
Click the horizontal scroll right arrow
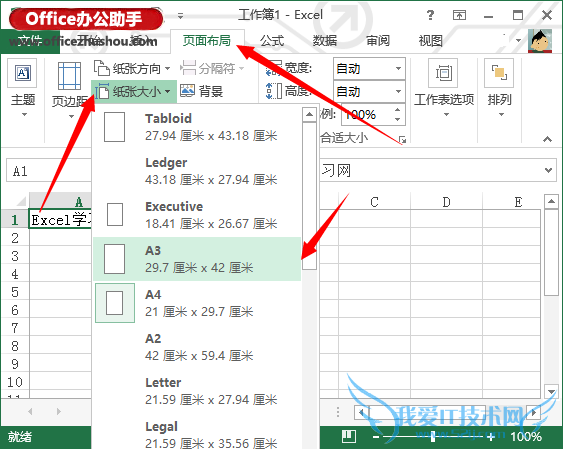(534, 412)
